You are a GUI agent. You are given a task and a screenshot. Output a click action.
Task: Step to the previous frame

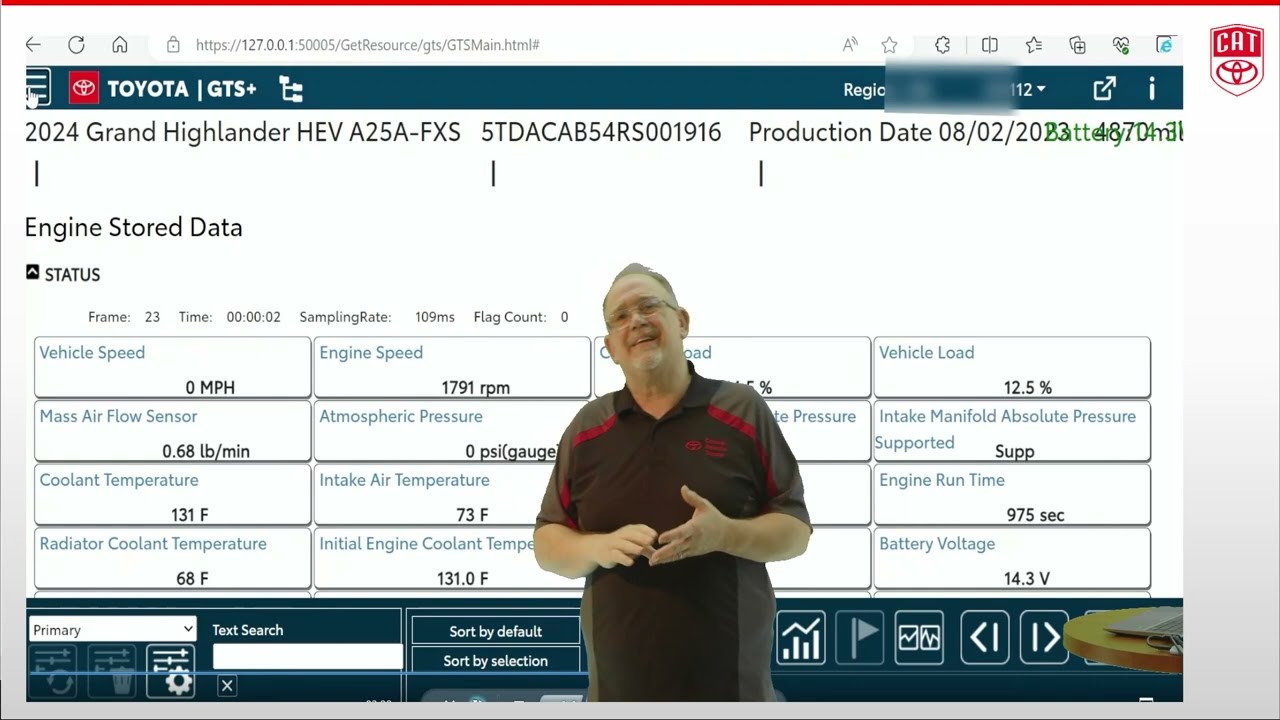[x=985, y=638]
